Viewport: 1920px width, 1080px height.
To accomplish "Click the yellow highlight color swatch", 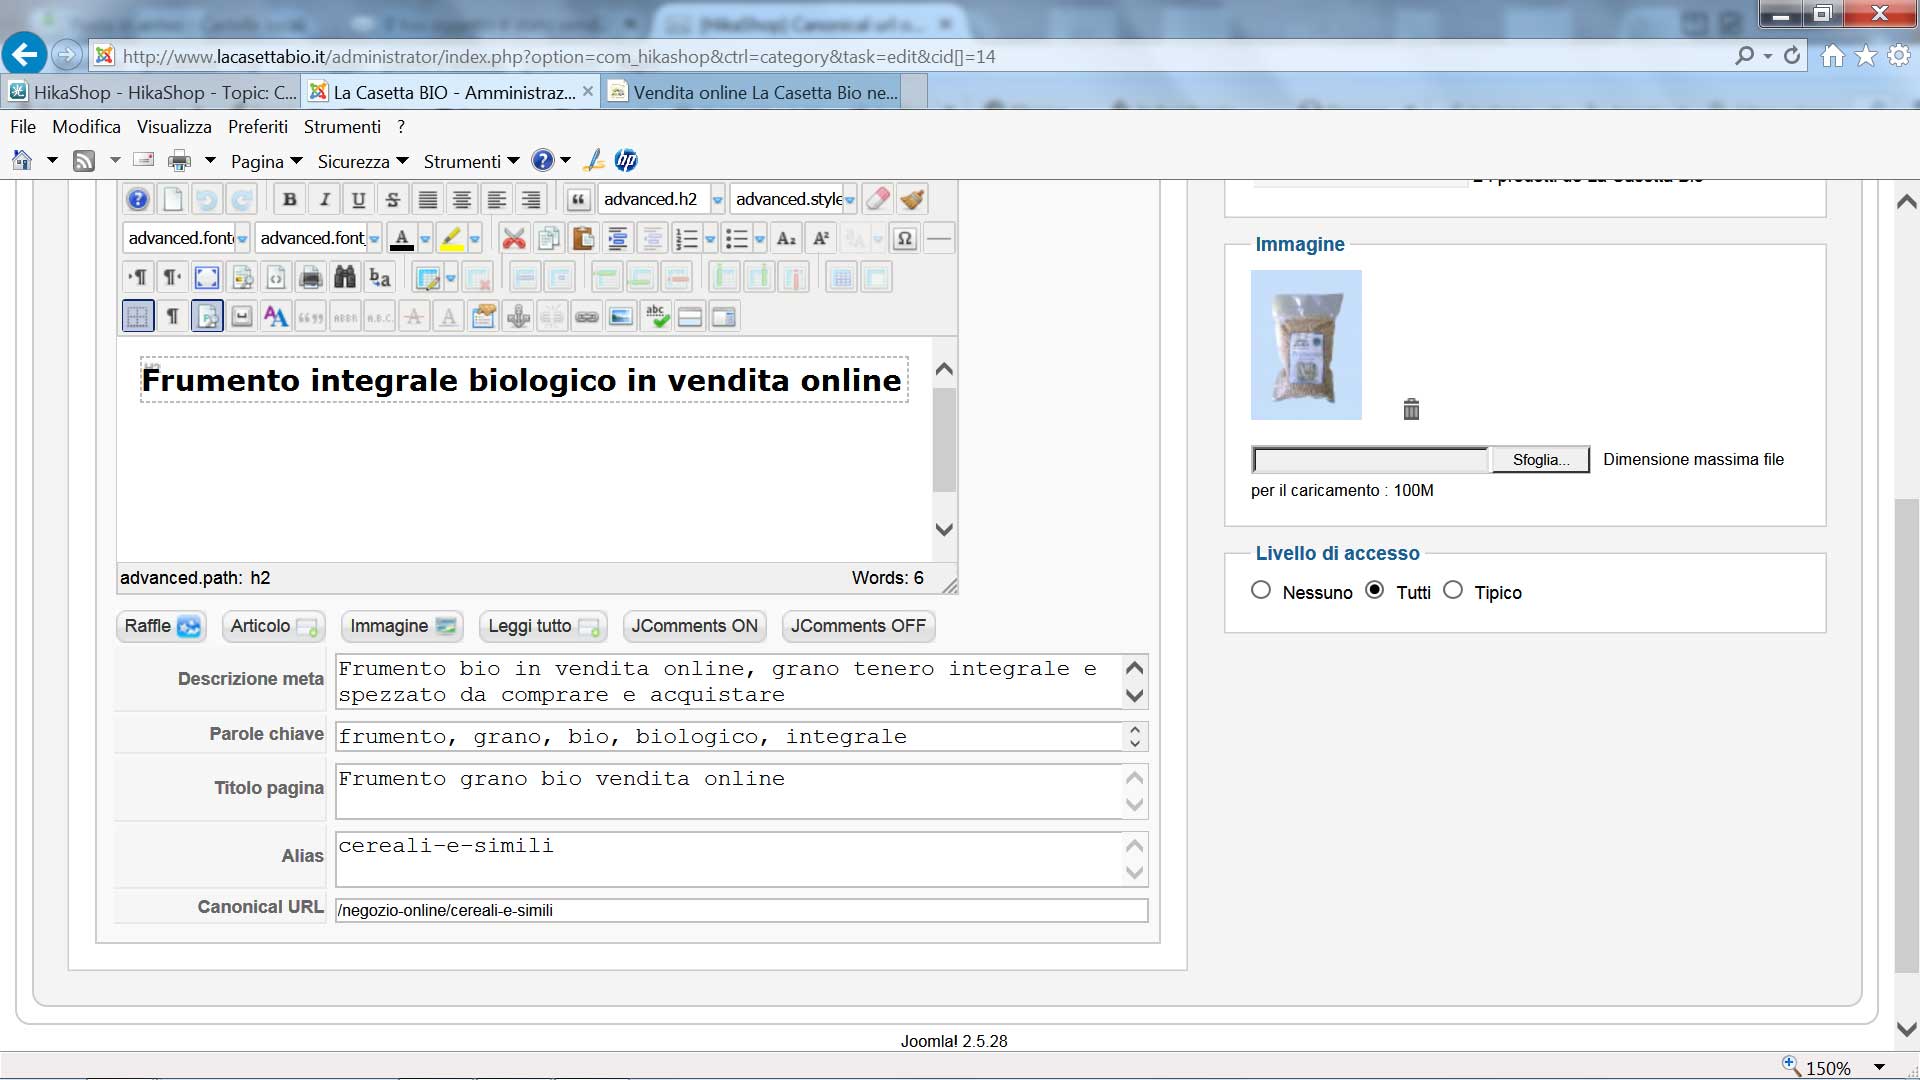I will point(451,238).
